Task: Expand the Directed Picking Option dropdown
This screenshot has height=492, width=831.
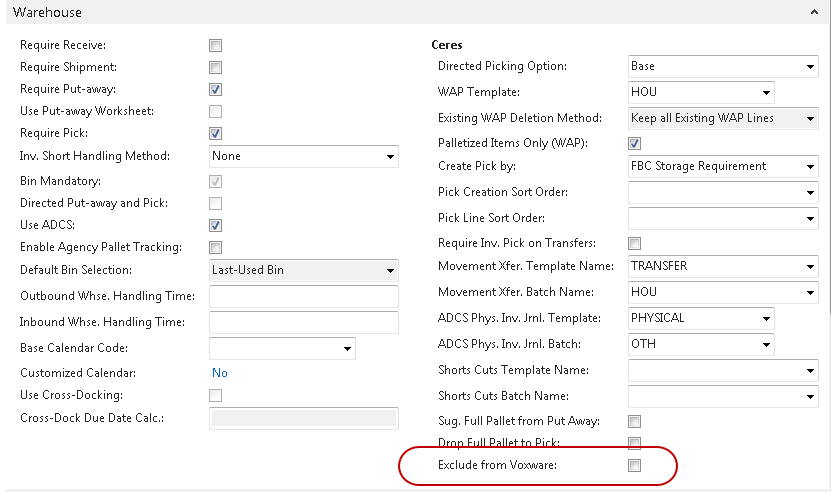Action: (x=809, y=67)
